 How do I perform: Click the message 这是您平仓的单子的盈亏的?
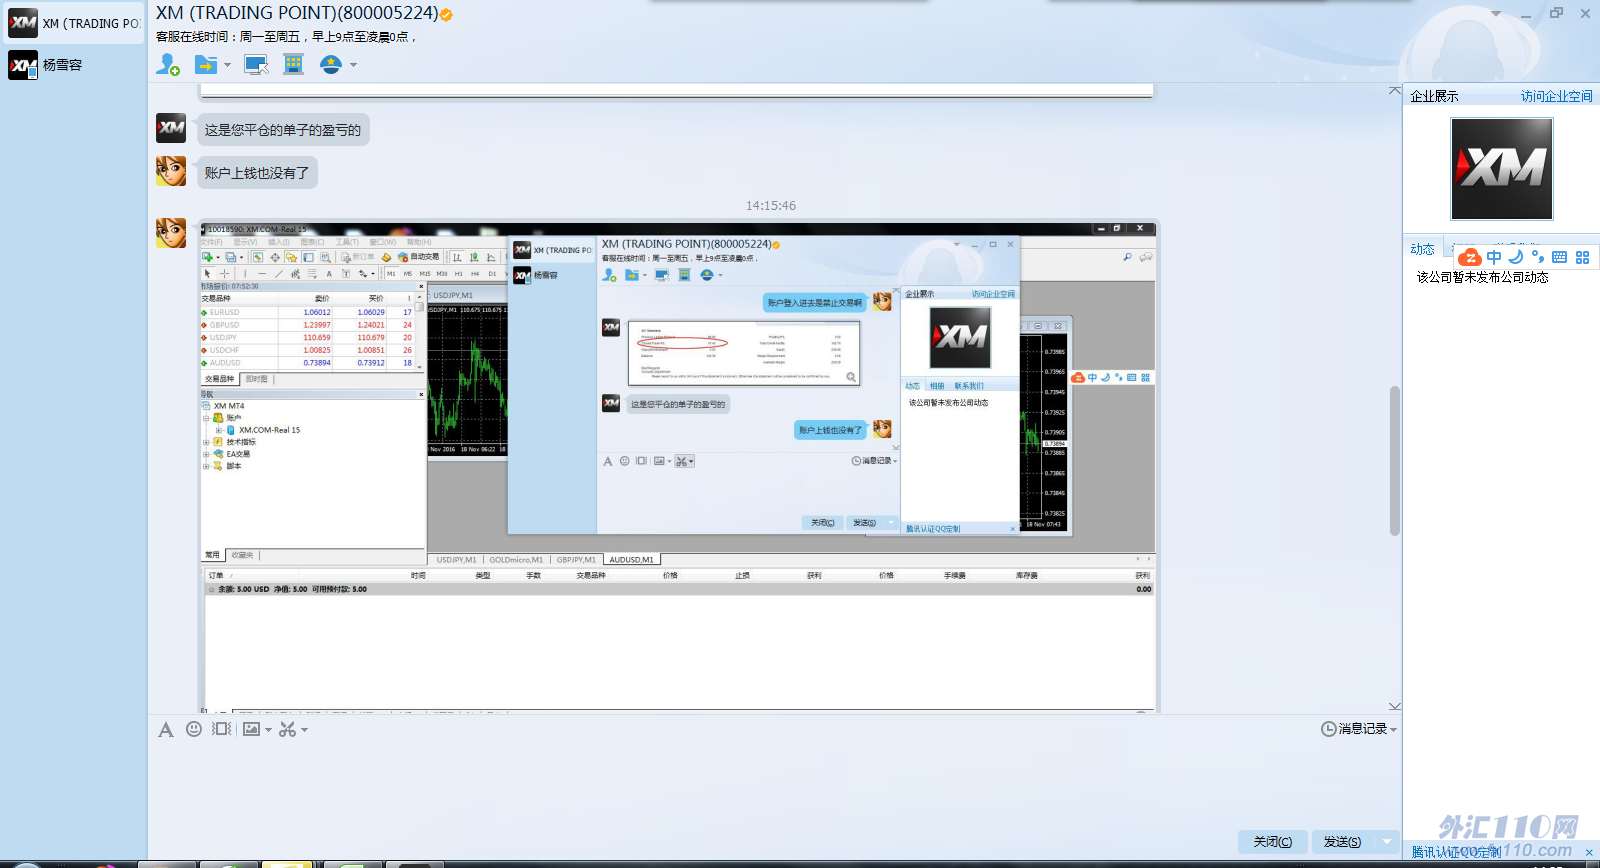[283, 130]
